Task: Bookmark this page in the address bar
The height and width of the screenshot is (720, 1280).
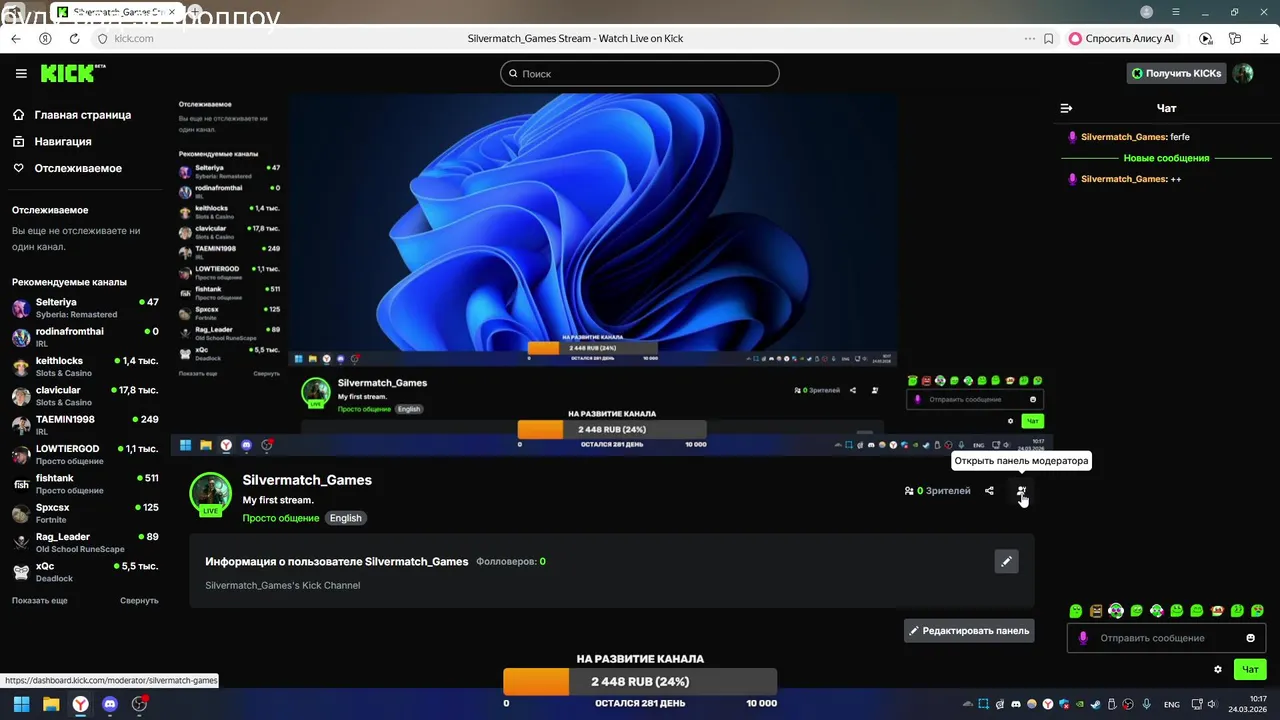Action: (1048, 38)
